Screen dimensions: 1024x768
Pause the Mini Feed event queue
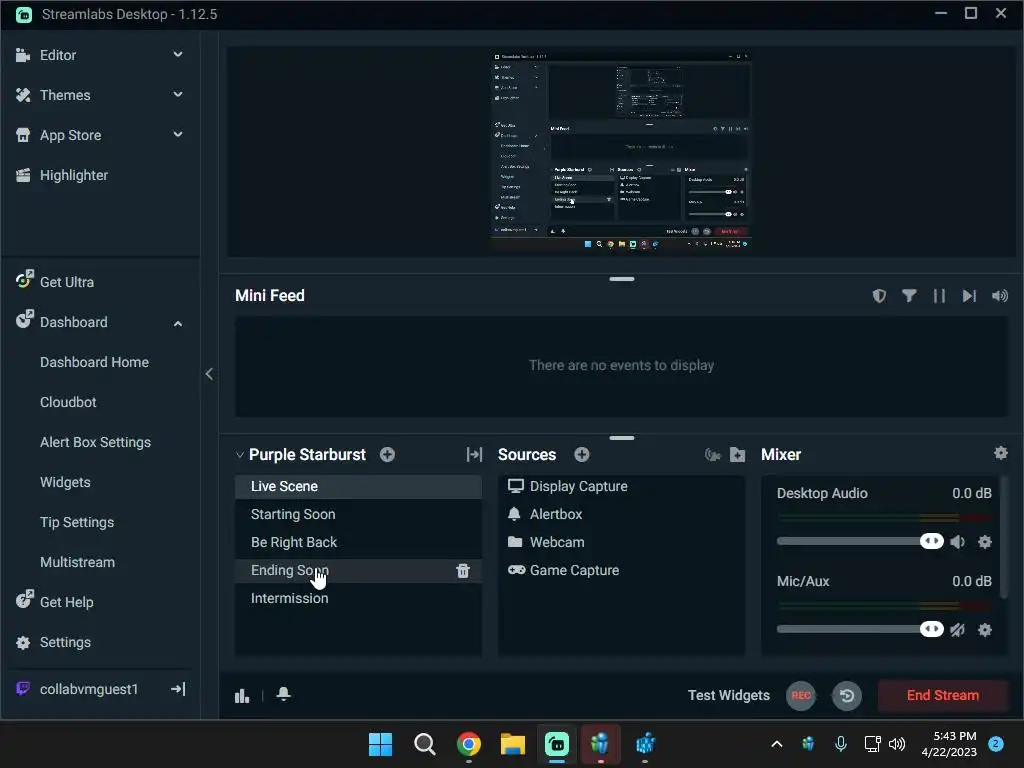click(939, 296)
